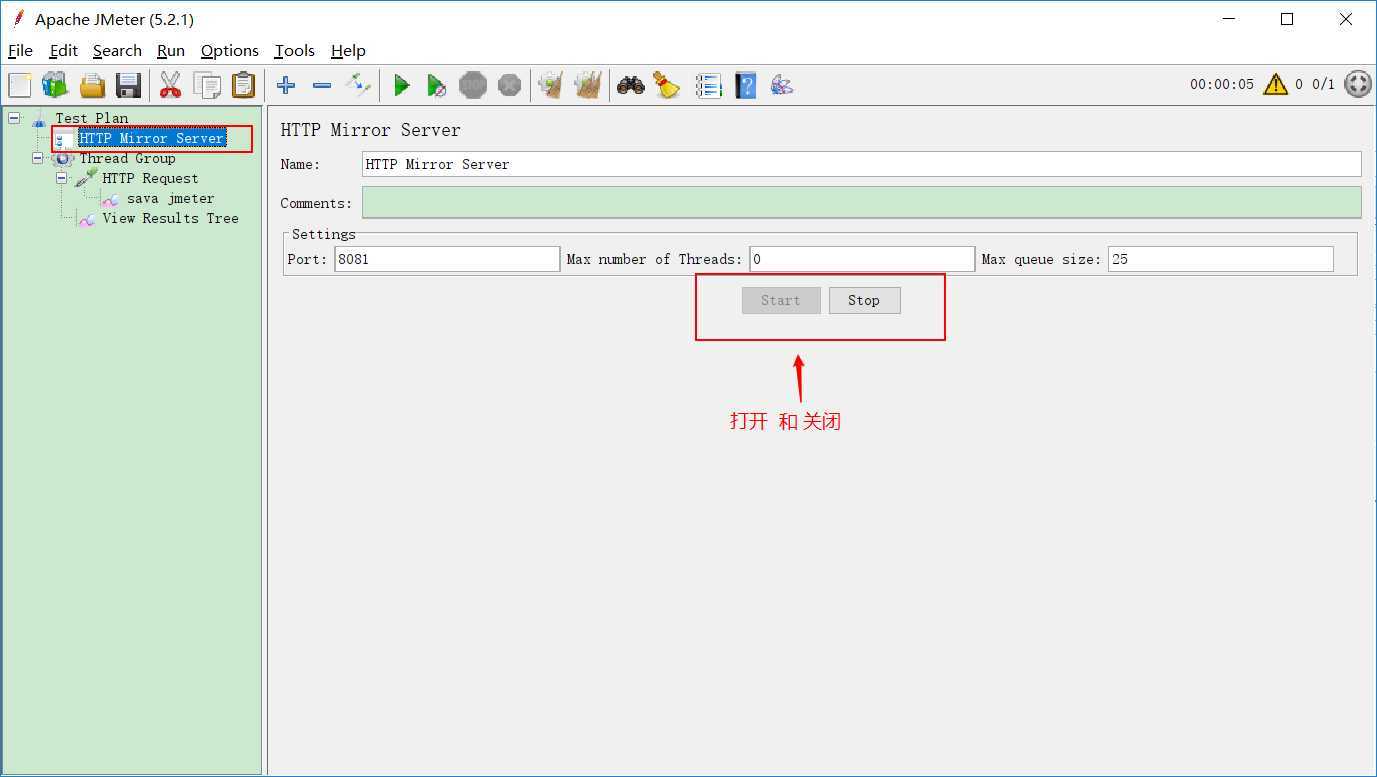This screenshot has width=1377, height=777.
Task: Open the Function Helper list icon
Action: click(x=708, y=85)
